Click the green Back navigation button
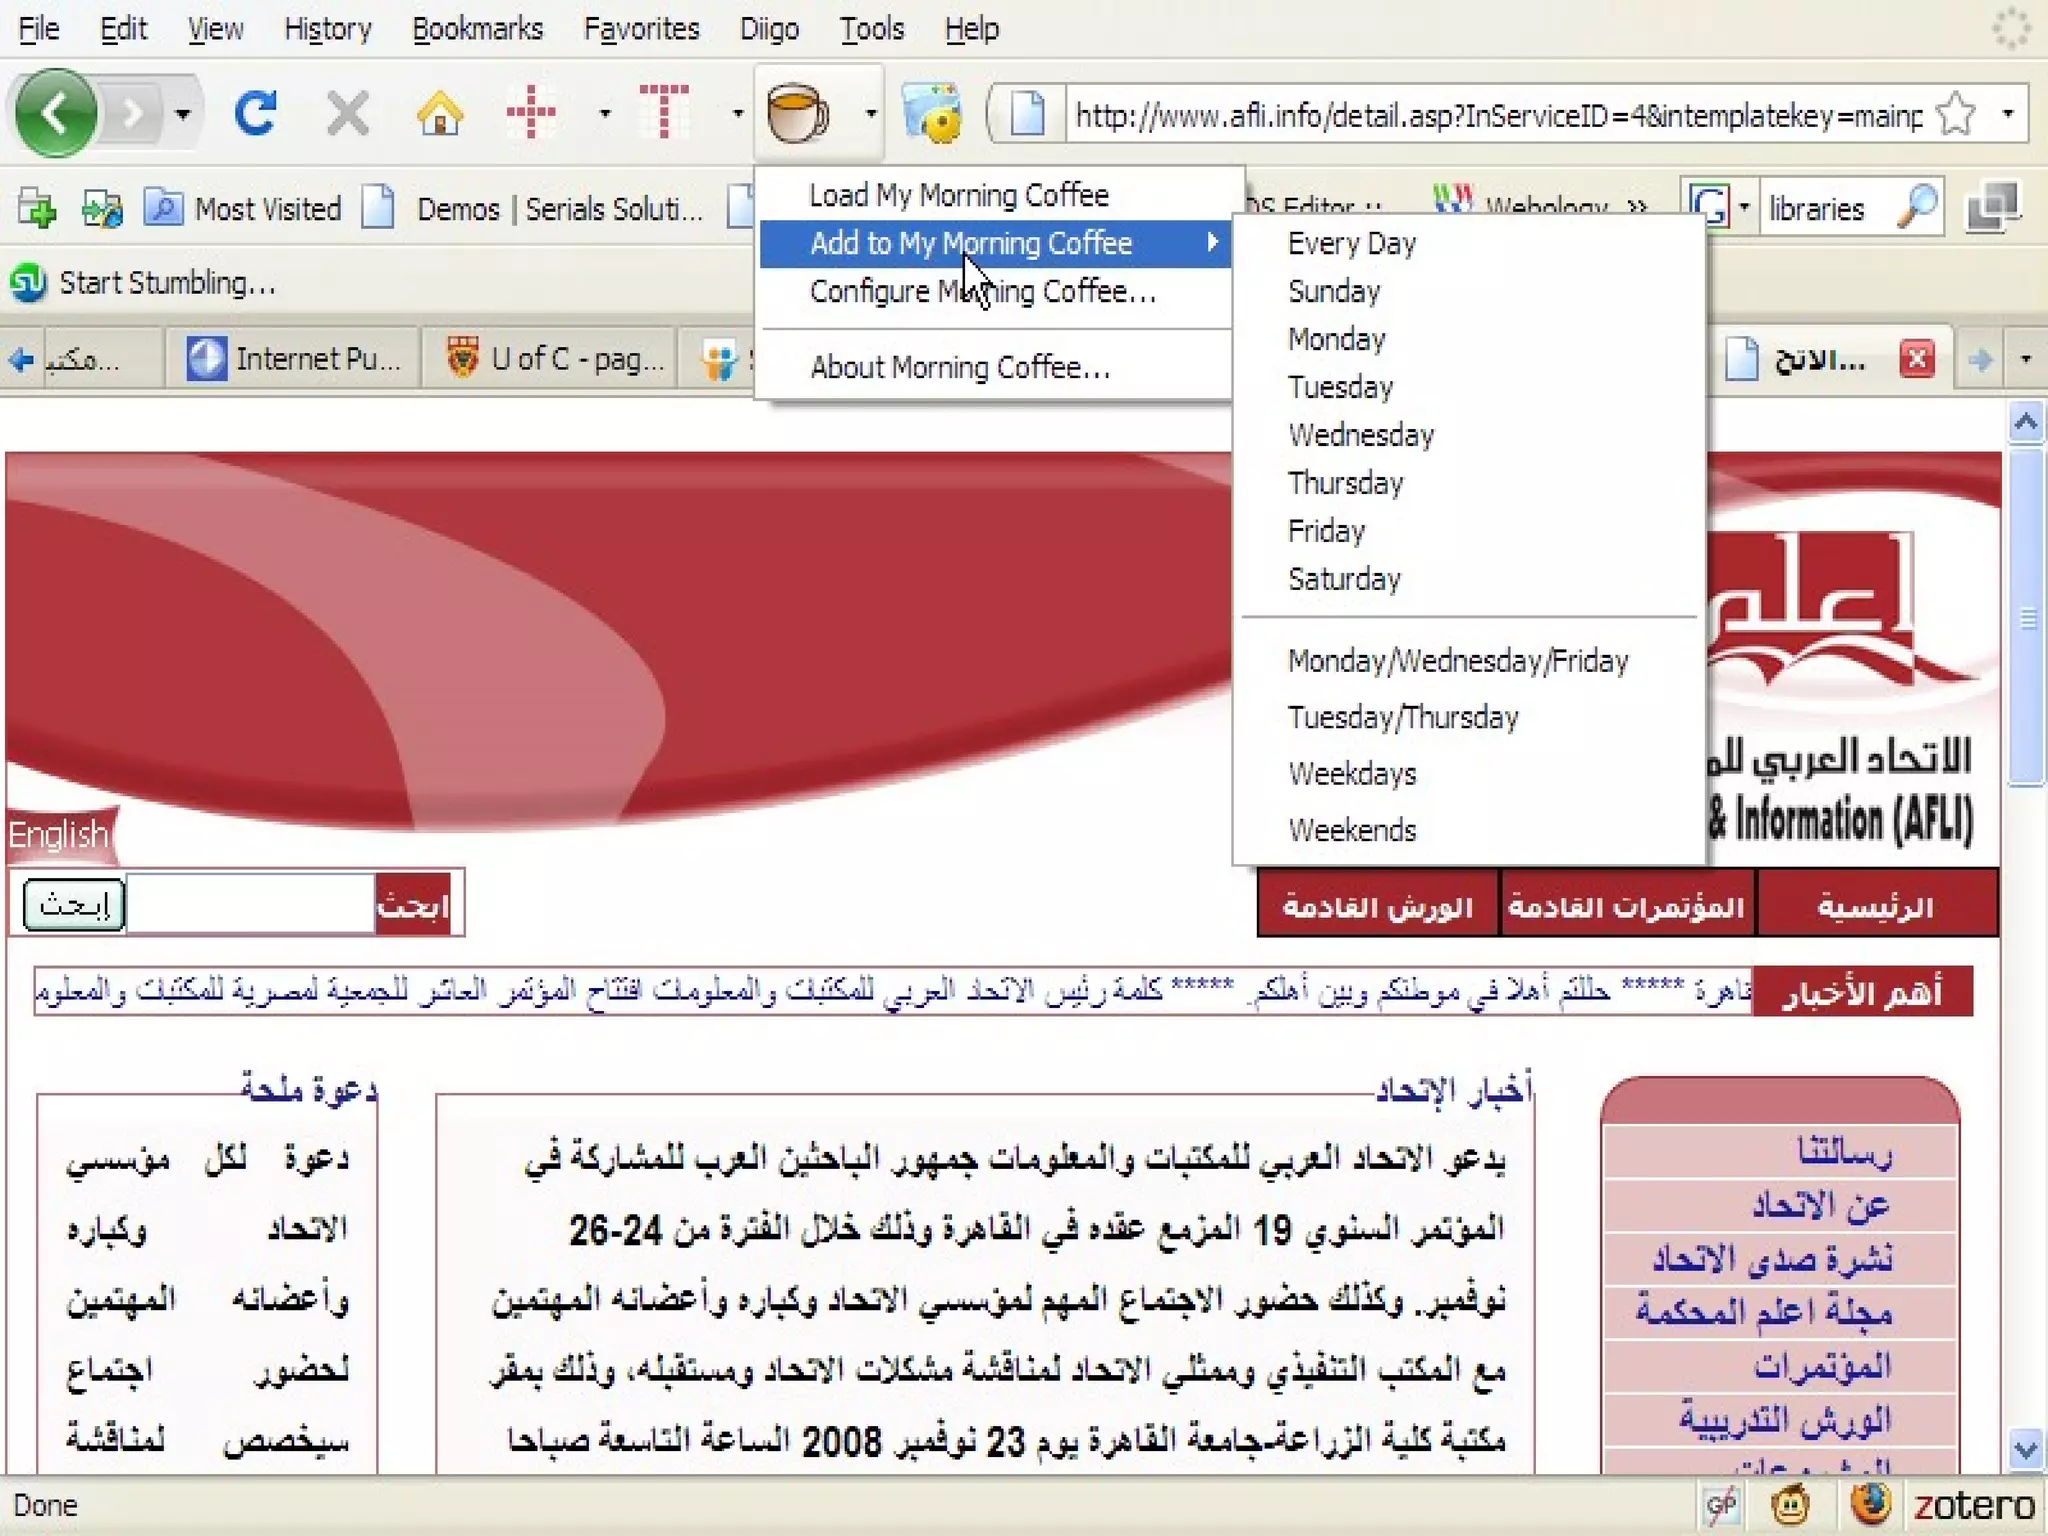The height and width of the screenshot is (1536, 2048). coord(56,113)
